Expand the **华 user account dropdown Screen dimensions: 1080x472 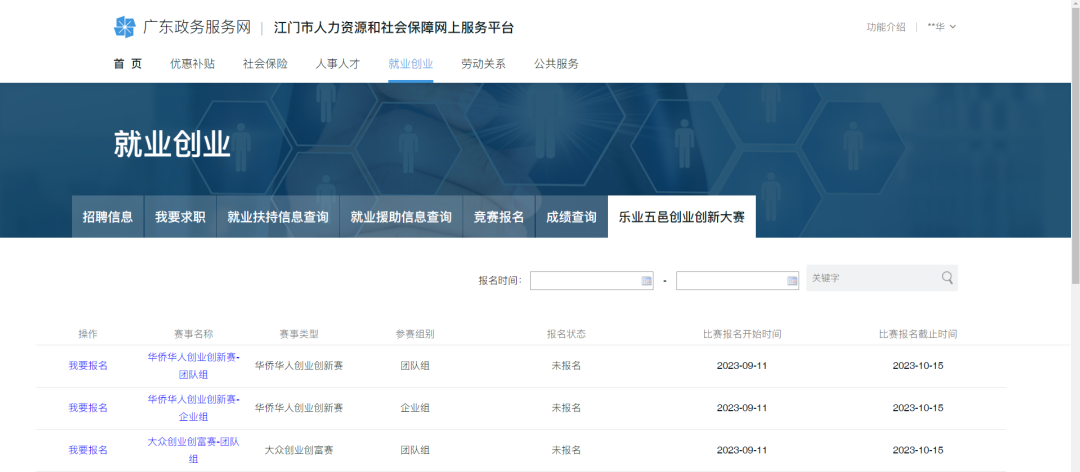pyautogui.click(x=941, y=27)
